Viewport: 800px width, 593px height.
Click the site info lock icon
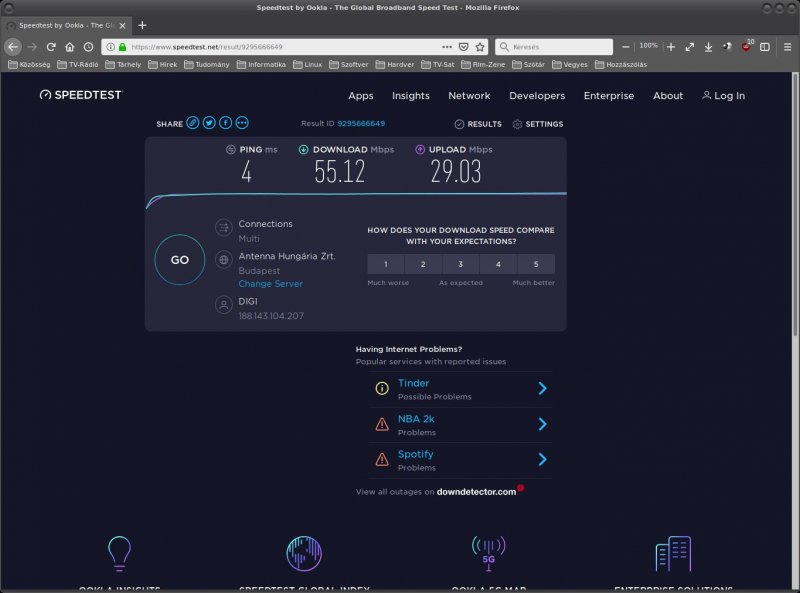pyautogui.click(x=122, y=47)
